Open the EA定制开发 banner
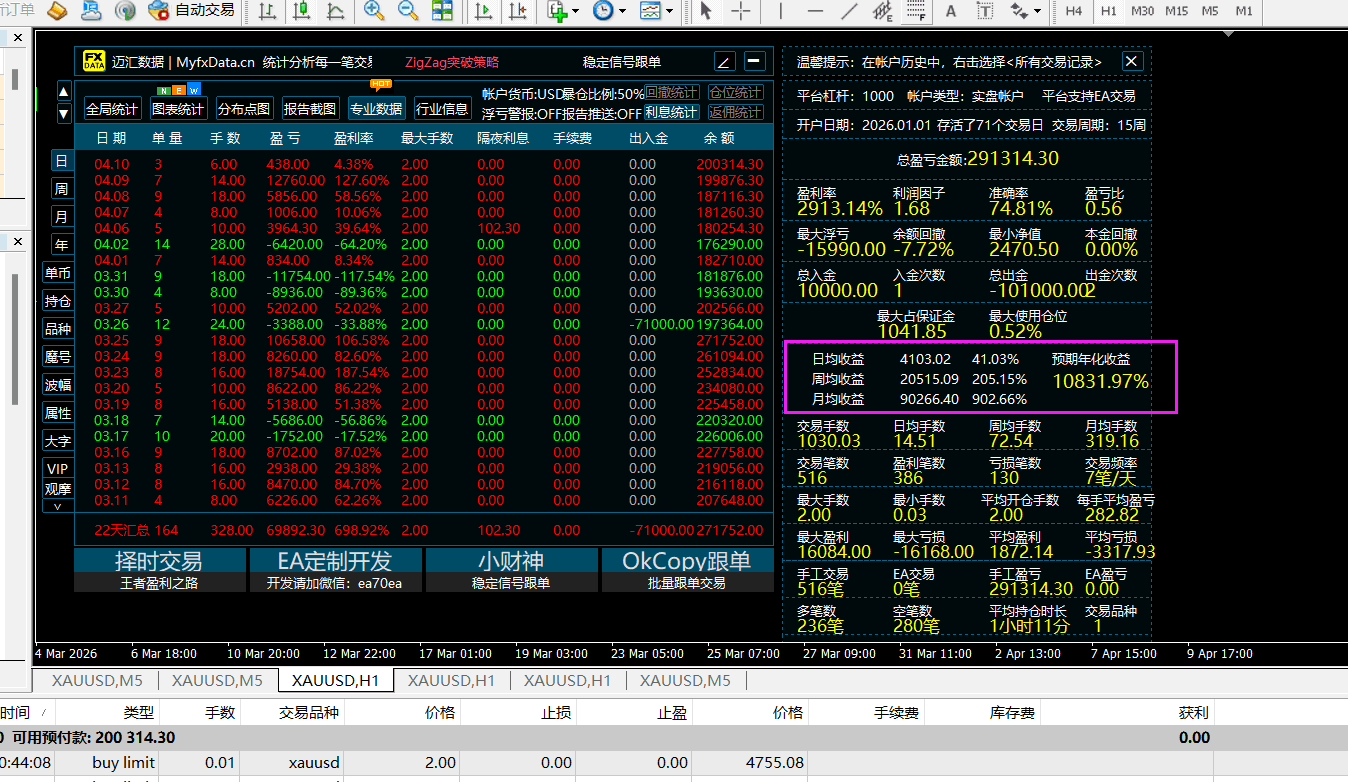This screenshot has height=782, width=1348. 335,570
